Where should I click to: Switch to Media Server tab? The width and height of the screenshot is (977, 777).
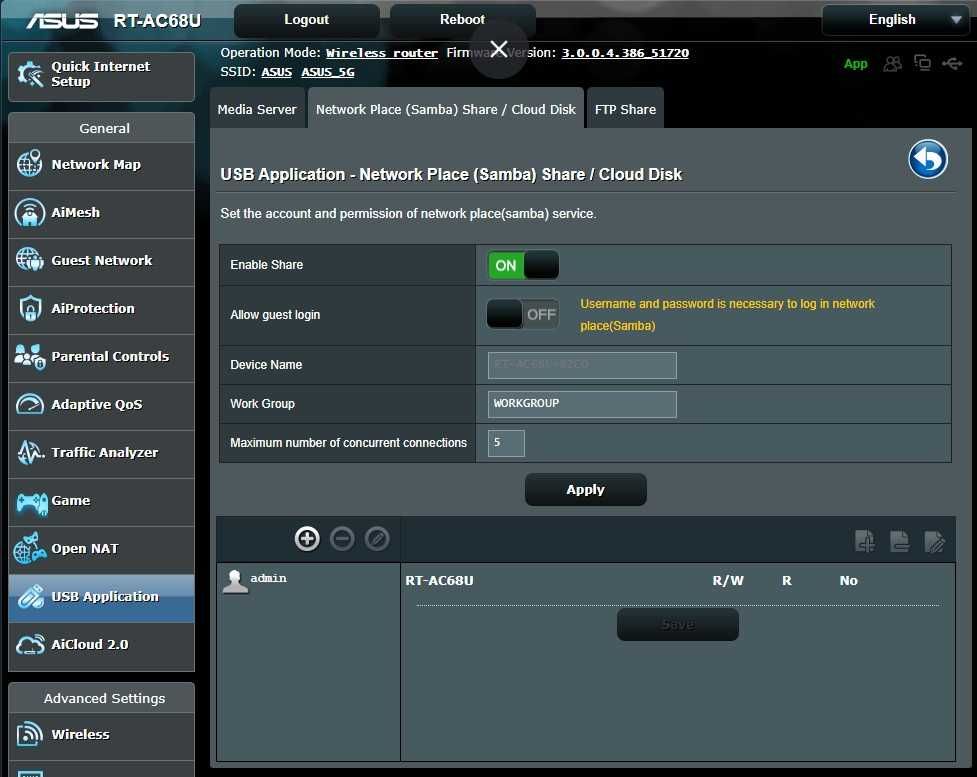coord(257,110)
